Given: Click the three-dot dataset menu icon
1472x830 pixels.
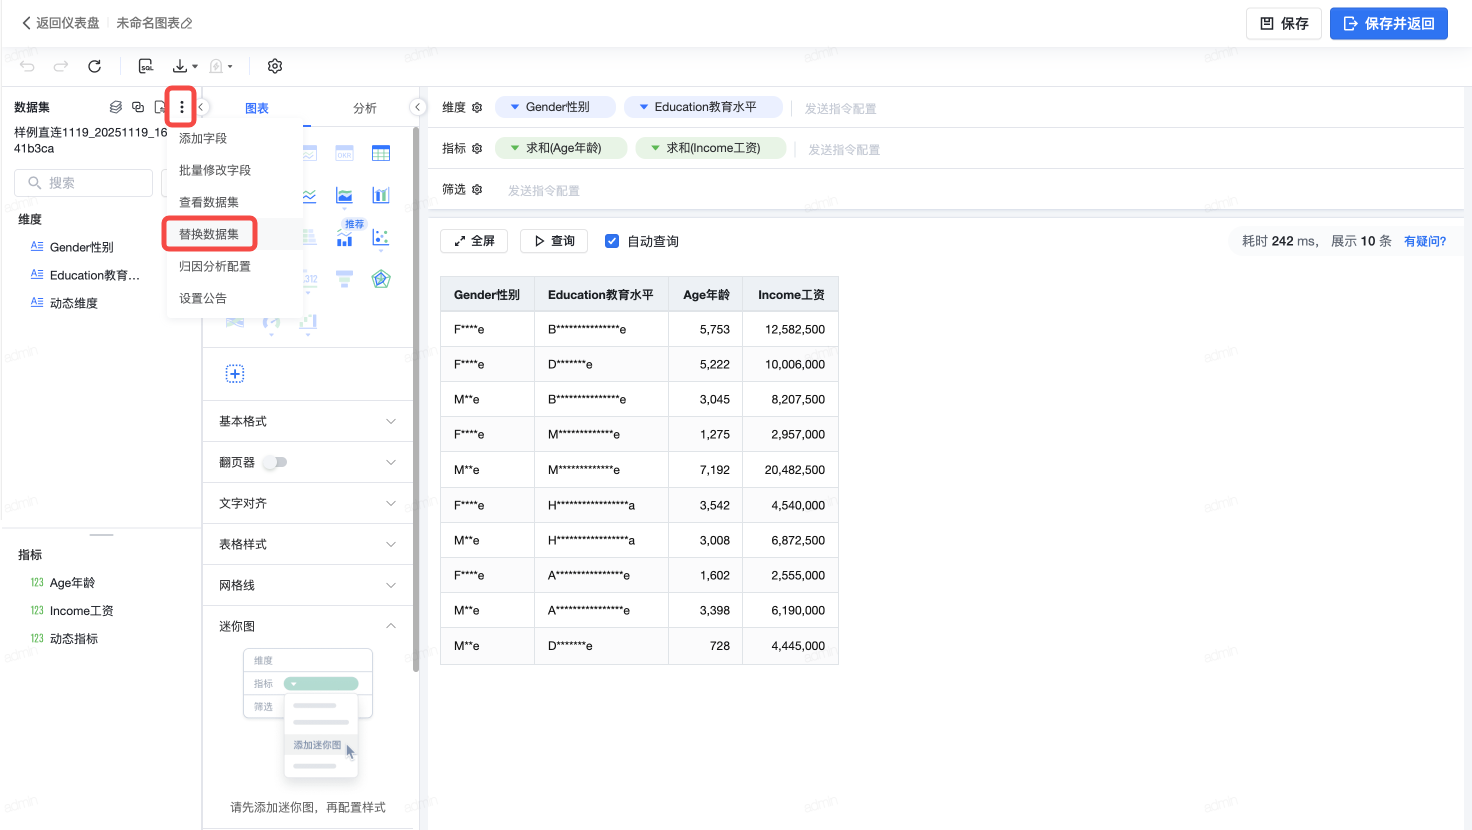Looking at the screenshot, I should [x=181, y=107].
